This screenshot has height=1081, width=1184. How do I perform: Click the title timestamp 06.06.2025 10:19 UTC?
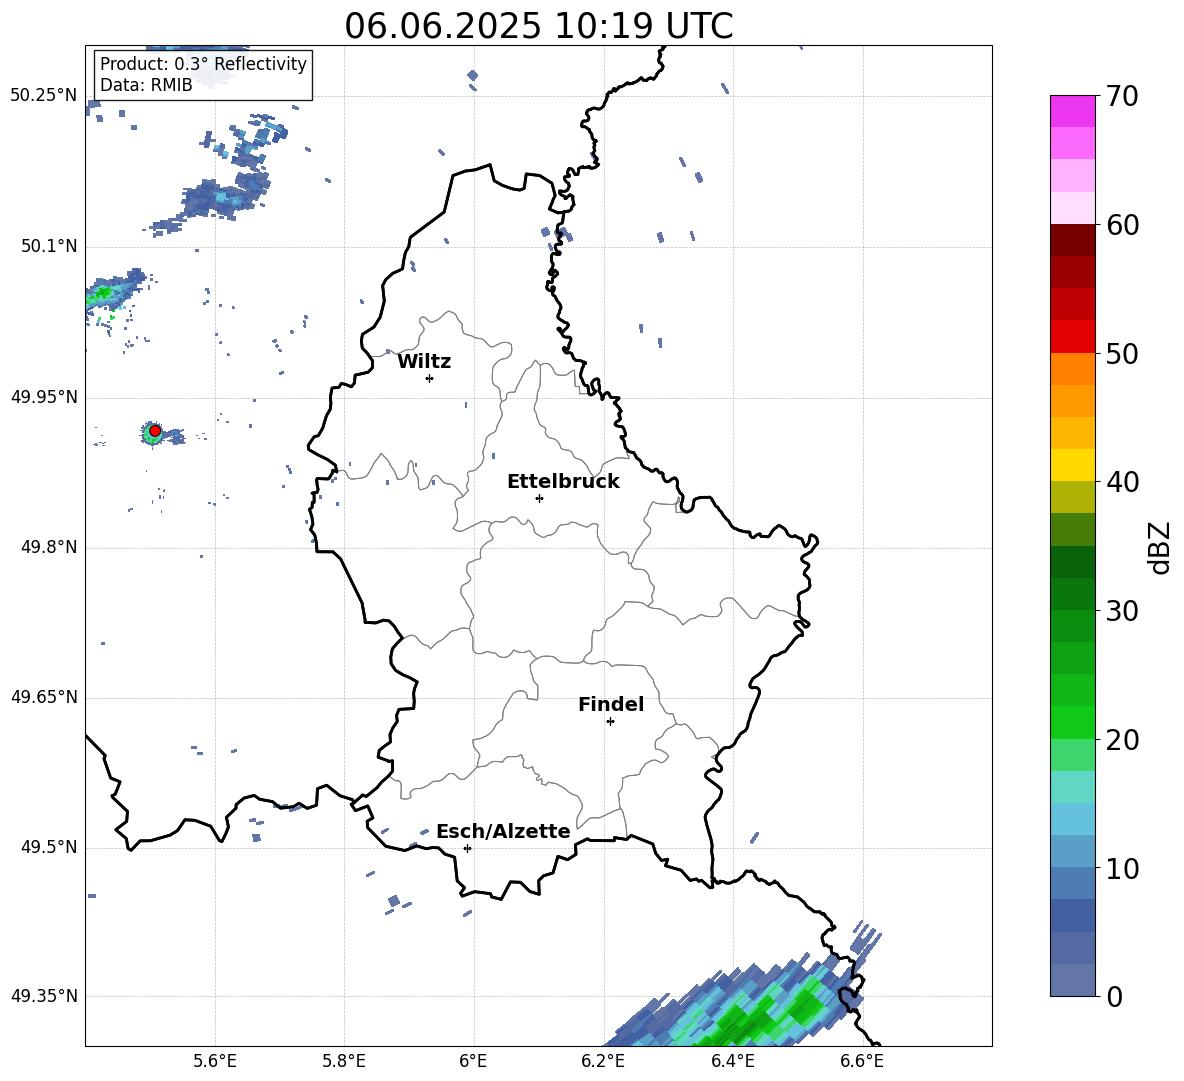click(x=538, y=26)
